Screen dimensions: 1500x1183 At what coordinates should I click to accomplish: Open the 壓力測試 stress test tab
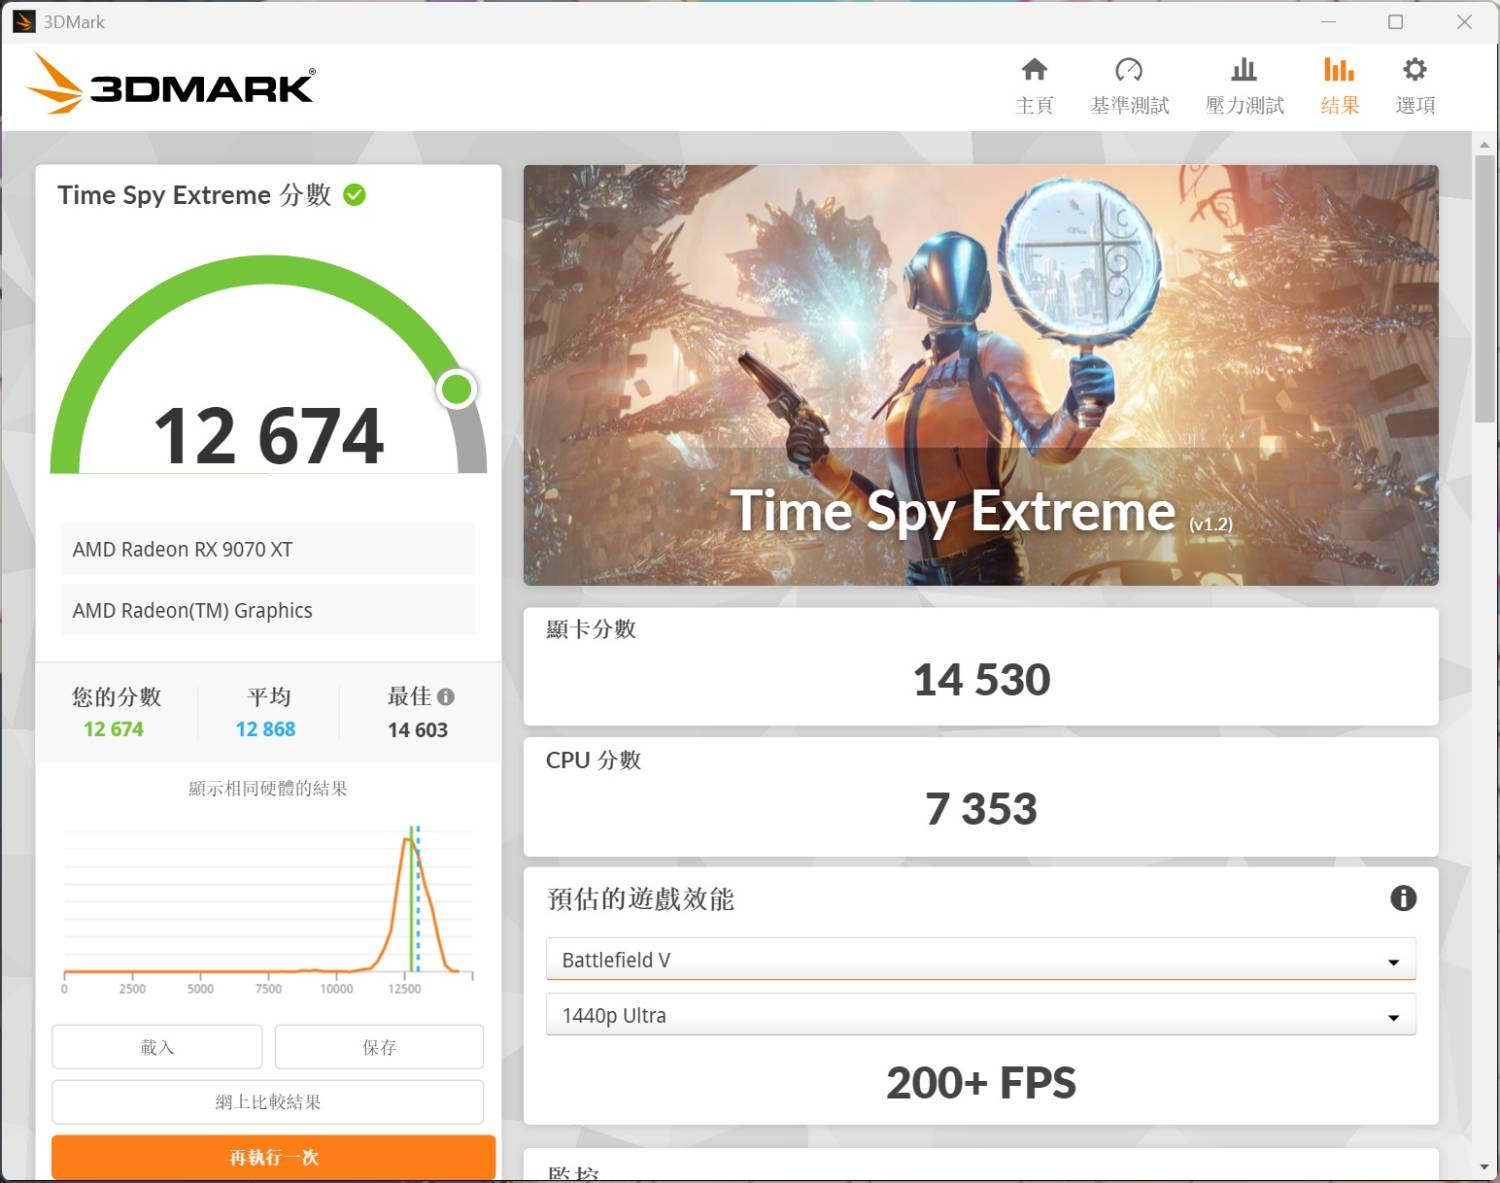click(1244, 86)
